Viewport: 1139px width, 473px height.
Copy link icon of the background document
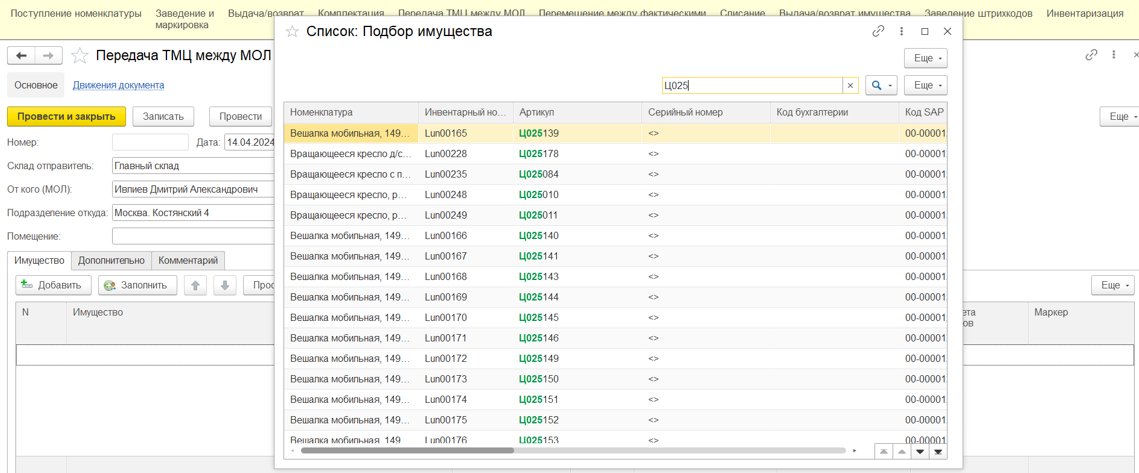tap(1090, 55)
